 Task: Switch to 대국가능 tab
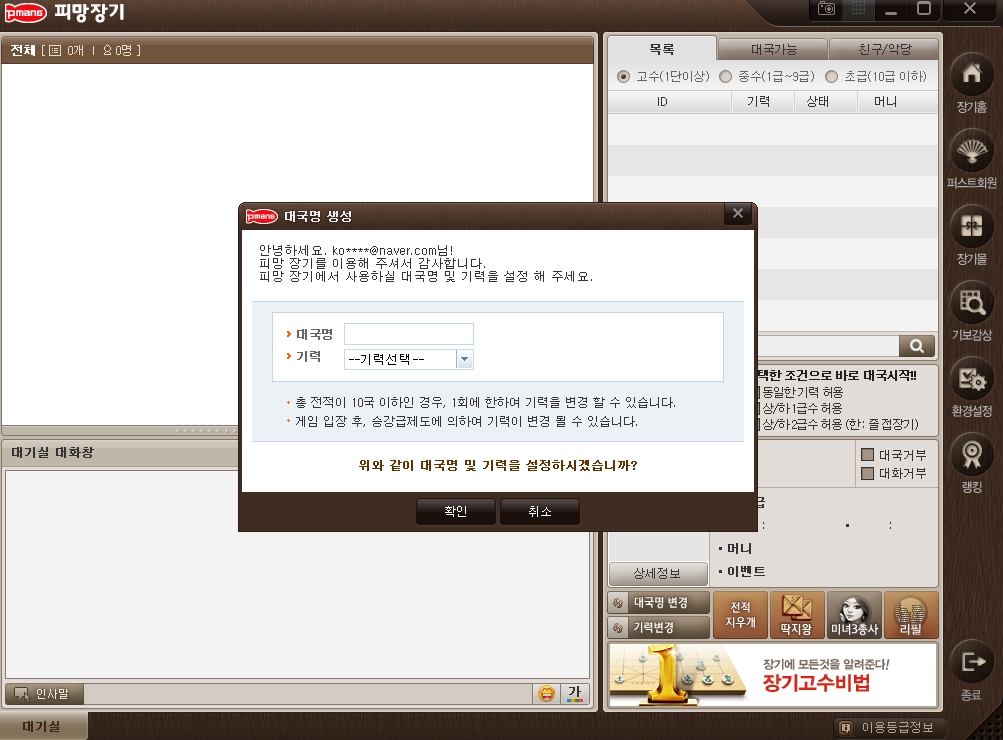click(x=773, y=49)
